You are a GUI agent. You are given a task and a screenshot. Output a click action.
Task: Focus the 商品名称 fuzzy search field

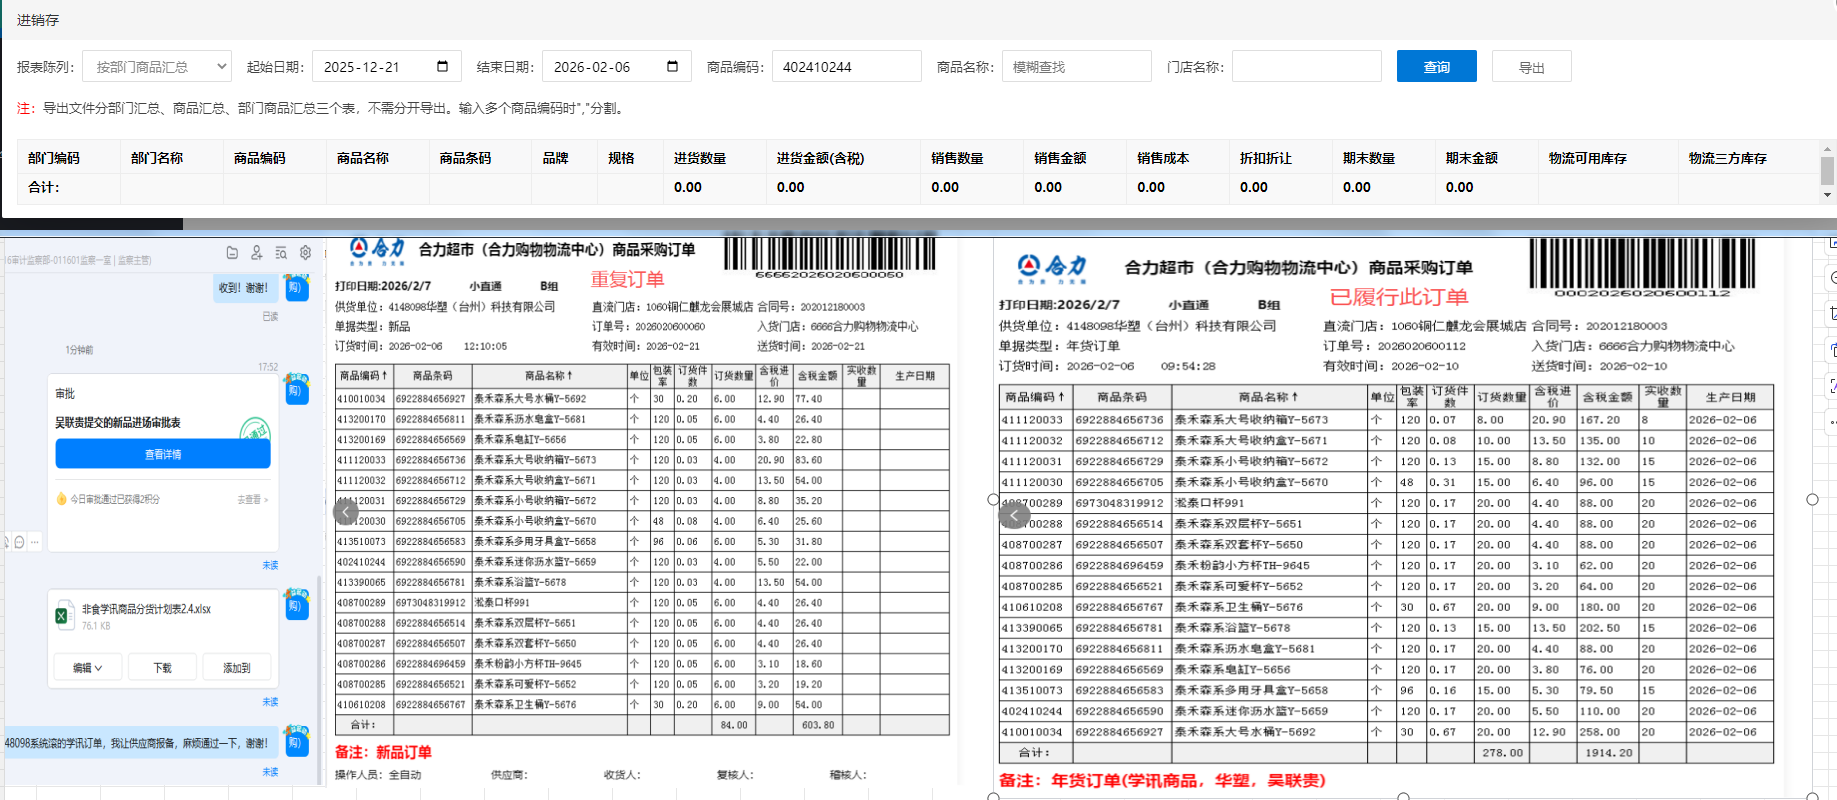[x=1076, y=67]
